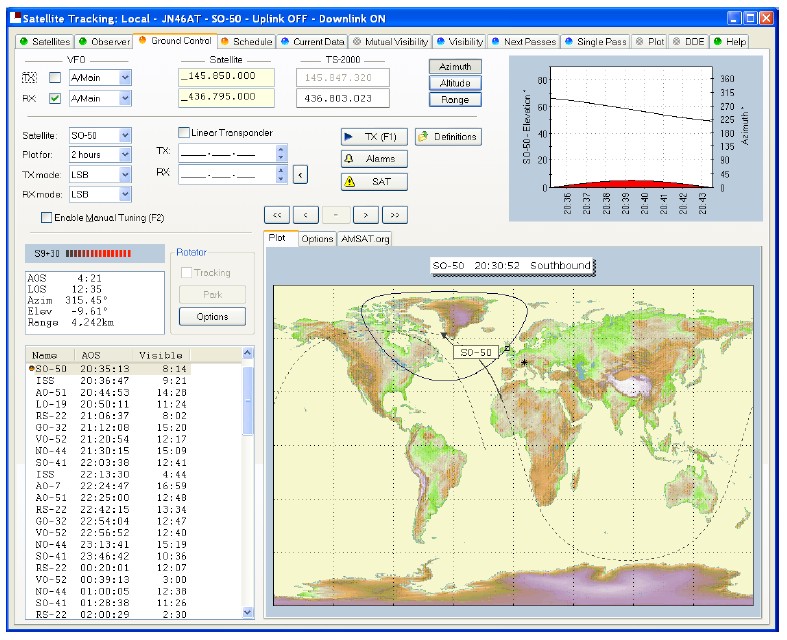Expand the TX VFO A/Main dropdown
787x640 pixels.
[x=125, y=77]
